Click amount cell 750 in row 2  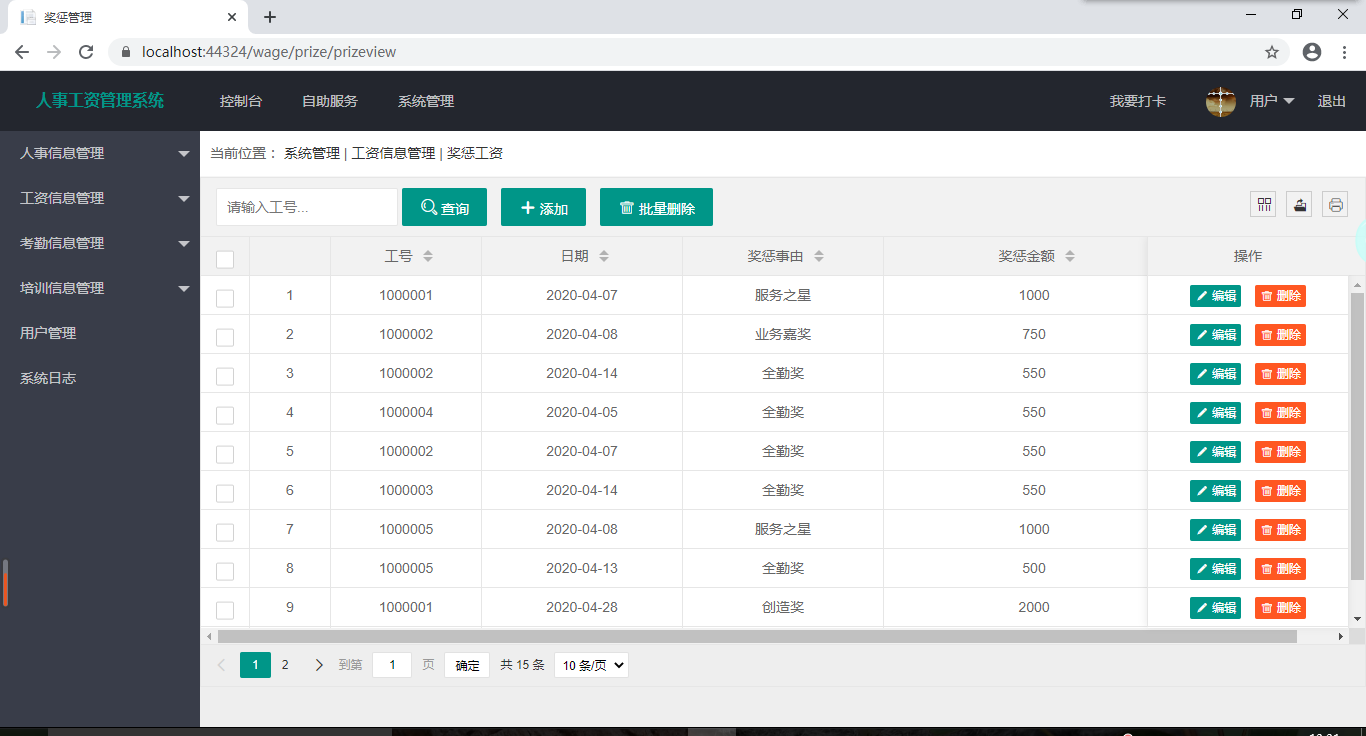(1034, 334)
